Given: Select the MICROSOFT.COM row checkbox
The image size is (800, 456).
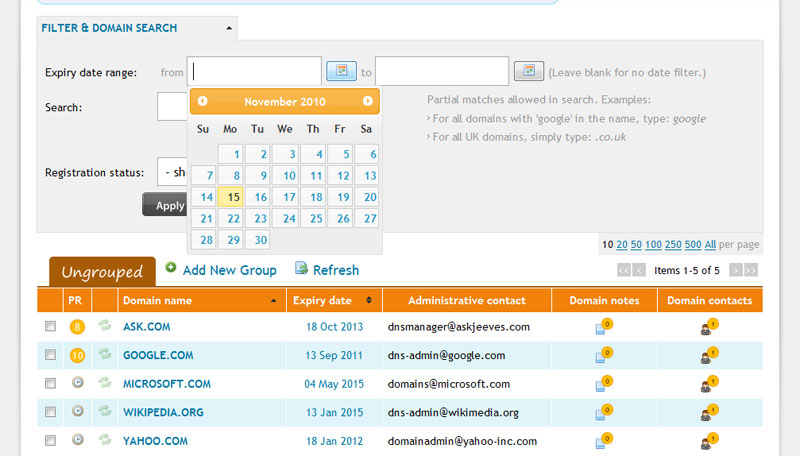Looking at the screenshot, I should coord(50,383).
